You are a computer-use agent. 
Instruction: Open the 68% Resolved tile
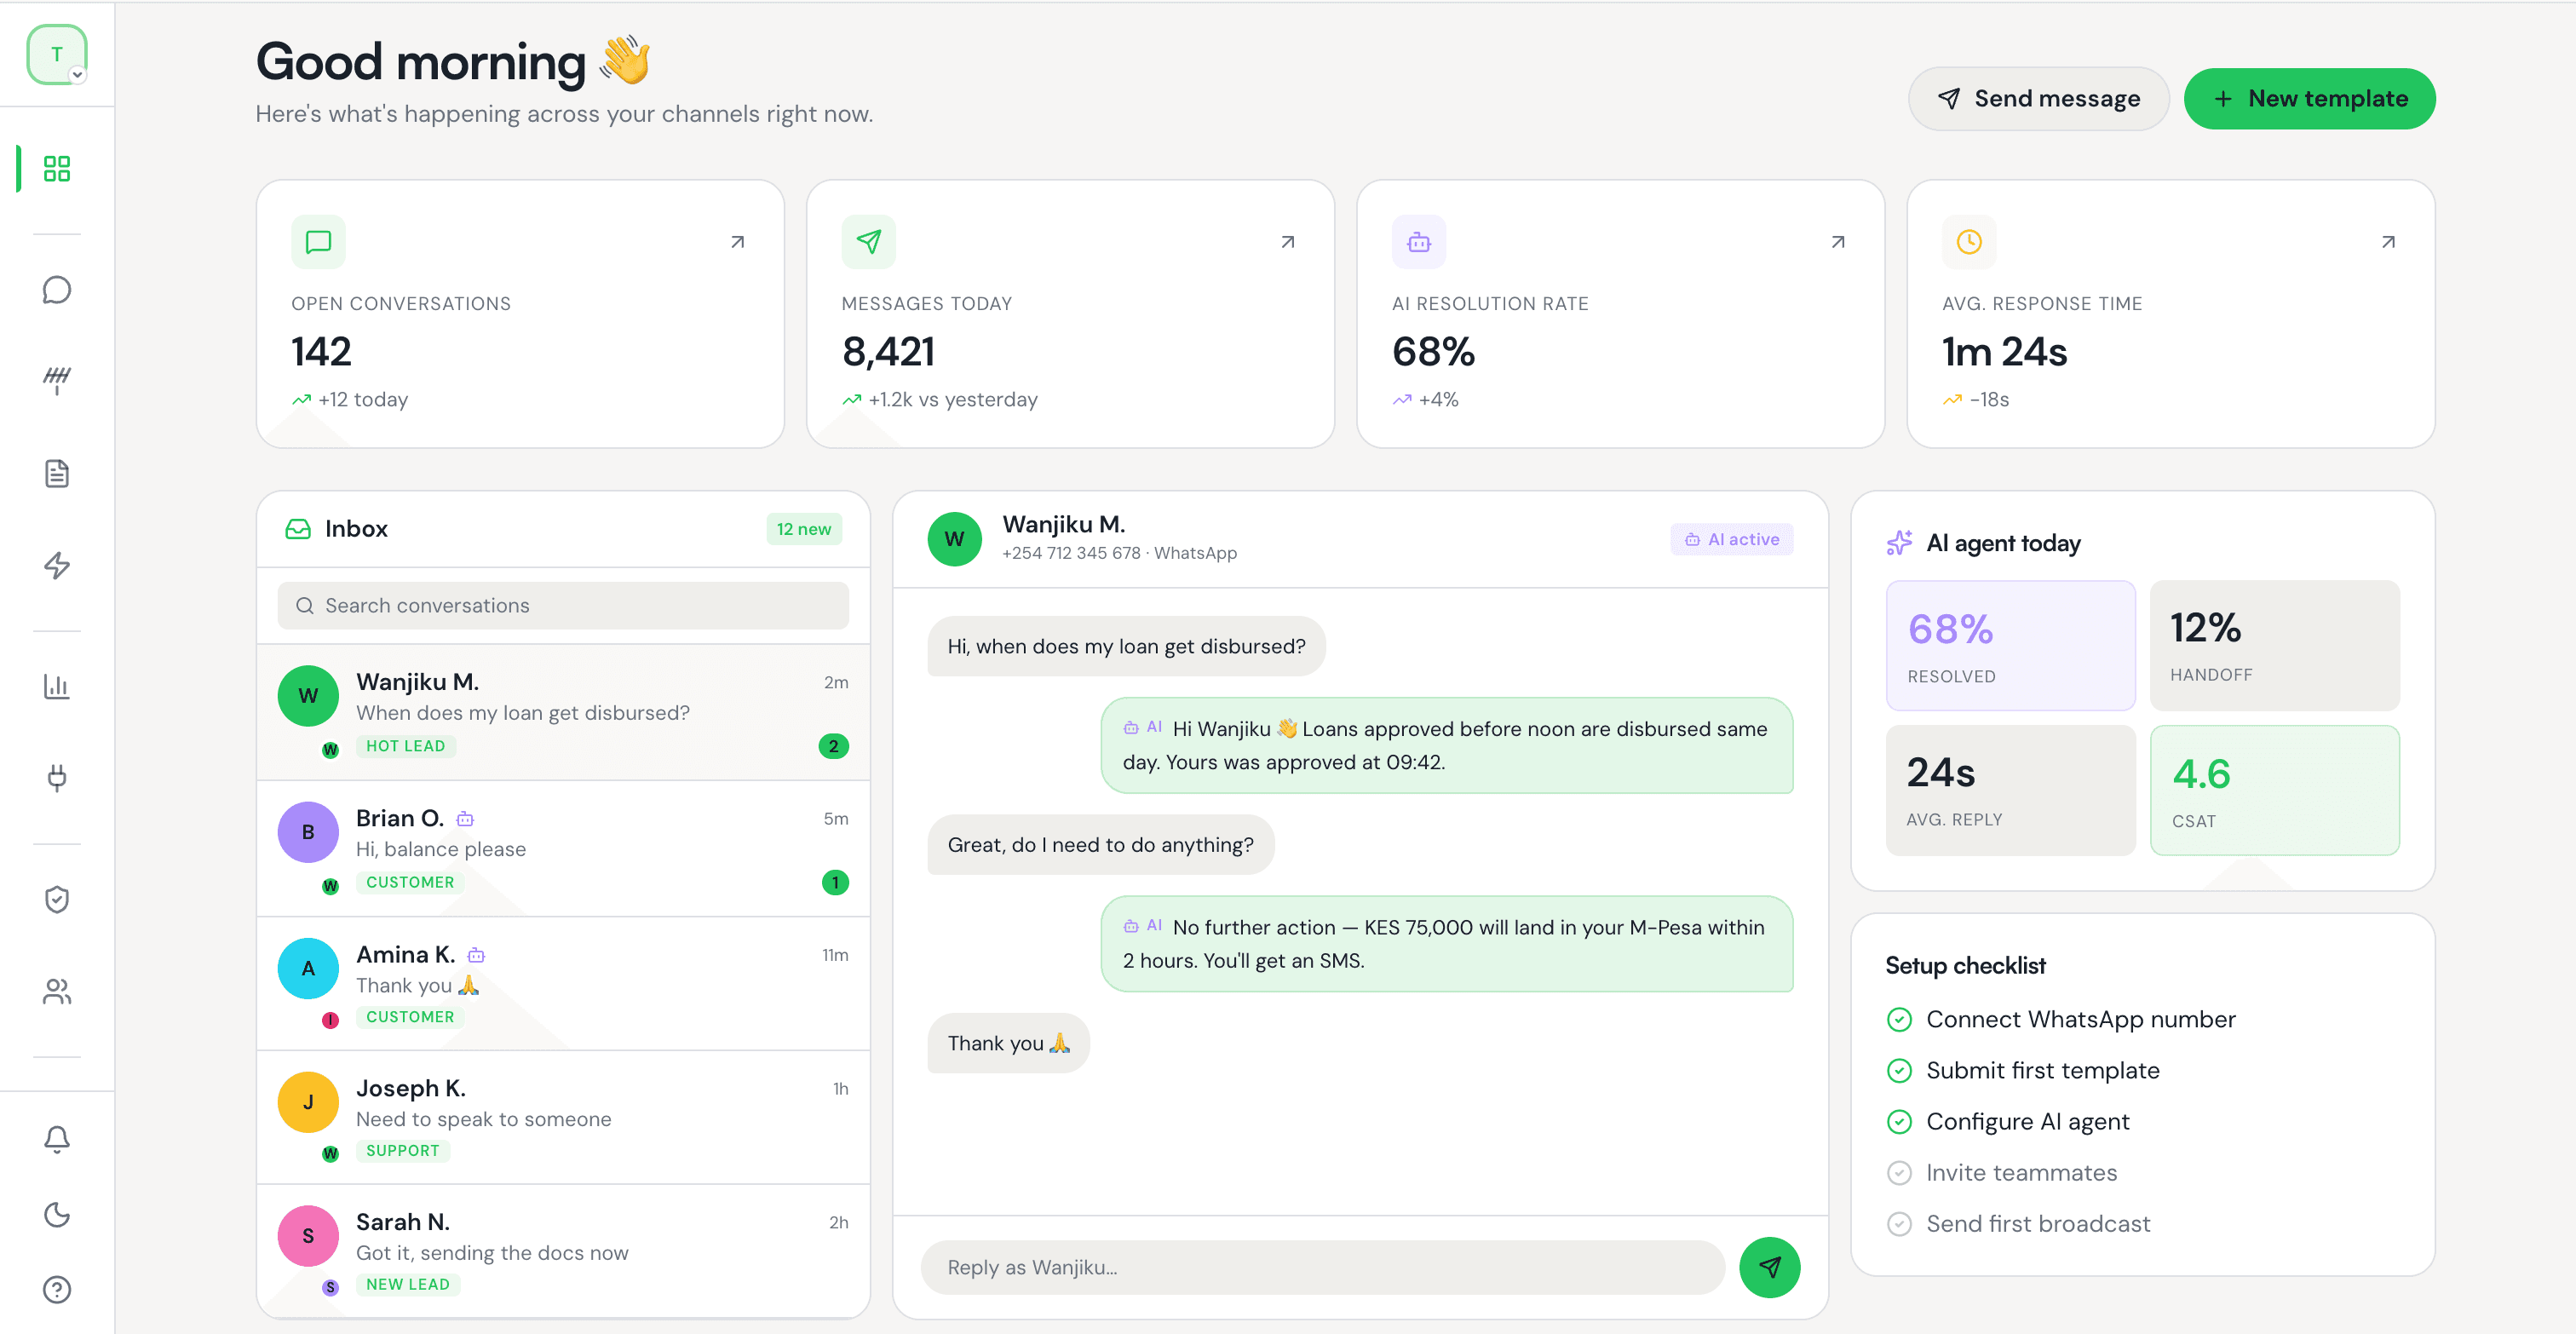(x=2010, y=645)
